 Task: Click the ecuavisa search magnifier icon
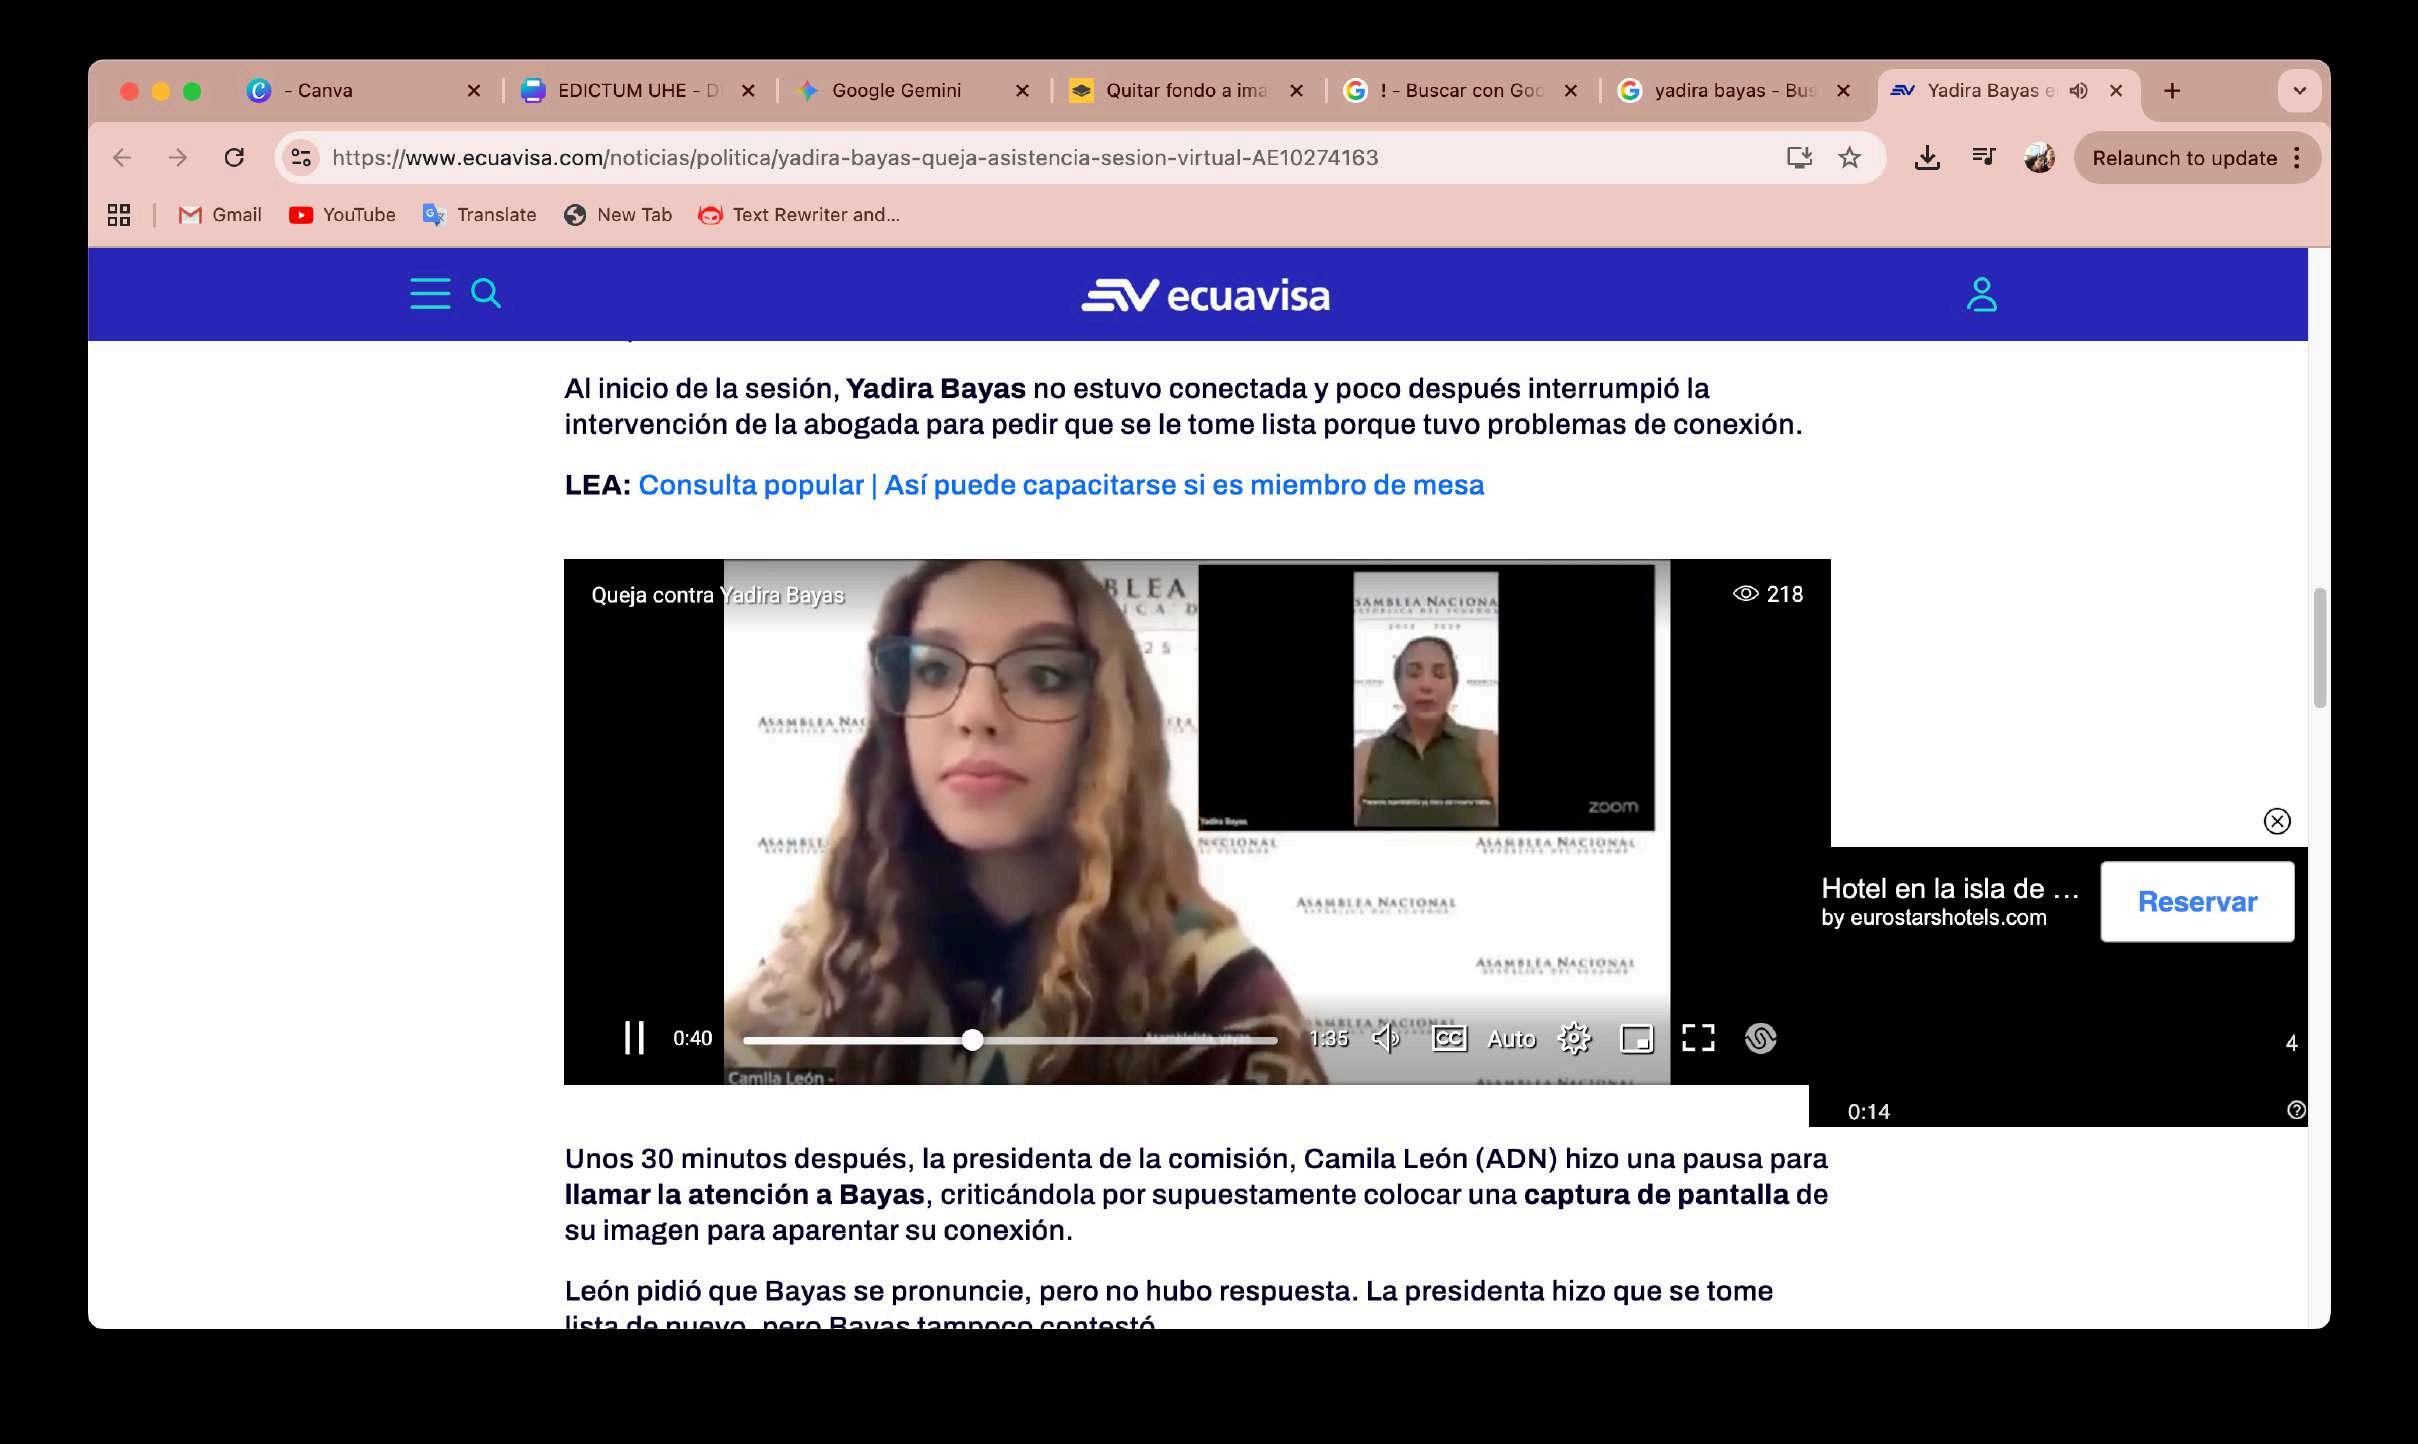pos(486,293)
